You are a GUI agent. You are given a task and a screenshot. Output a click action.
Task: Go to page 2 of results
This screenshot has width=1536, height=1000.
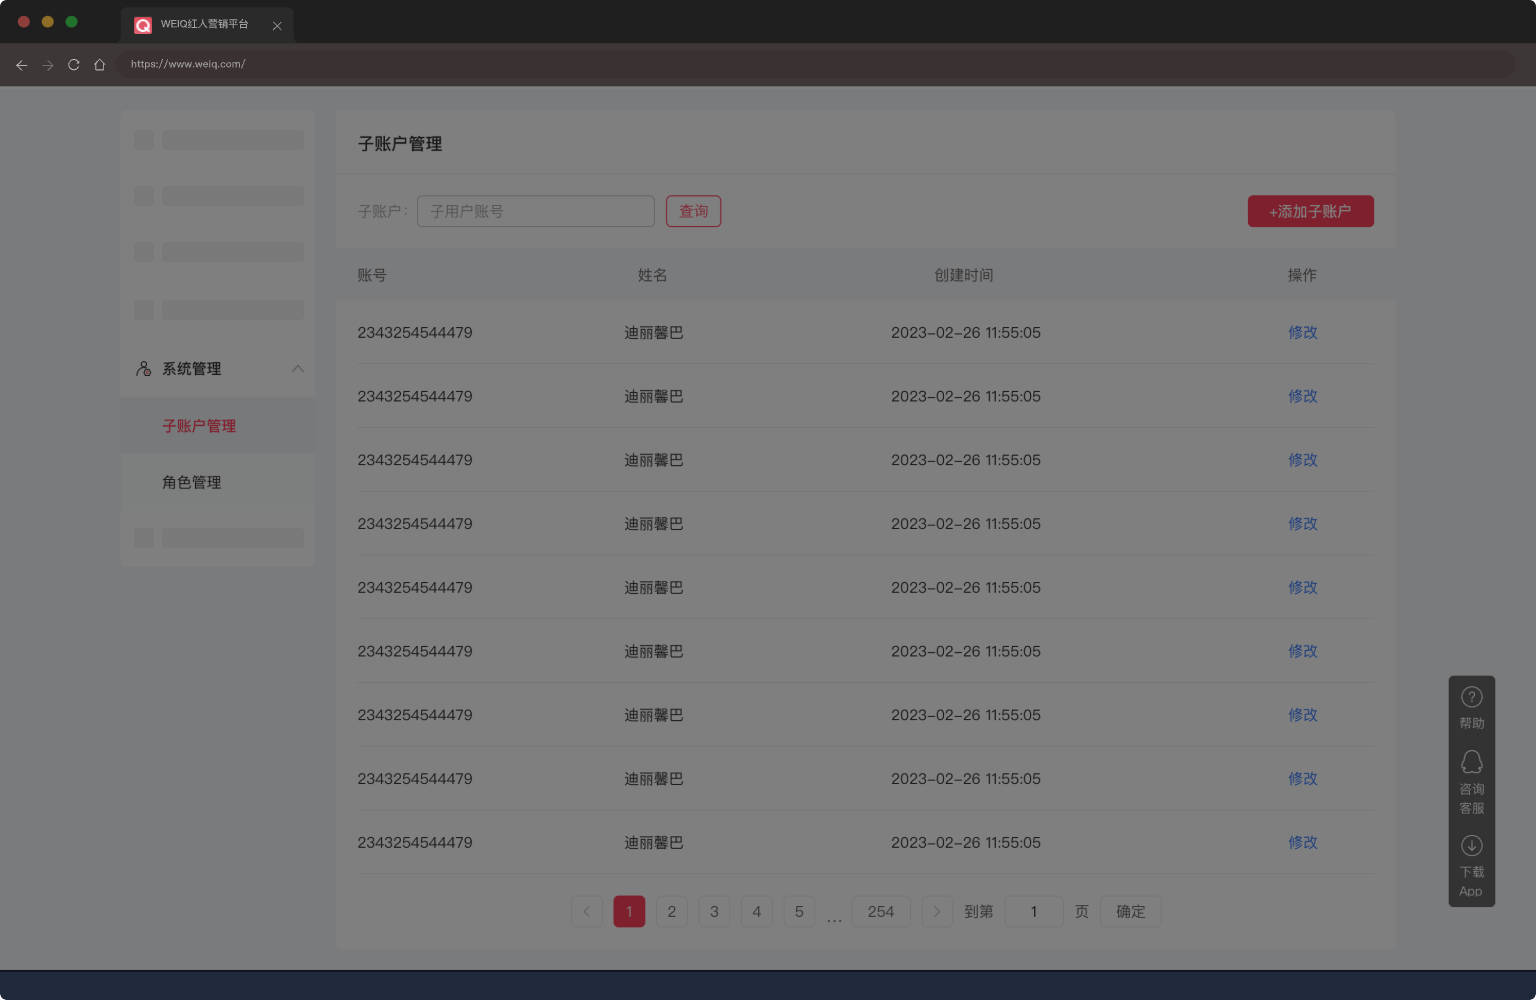pyautogui.click(x=671, y=911)
